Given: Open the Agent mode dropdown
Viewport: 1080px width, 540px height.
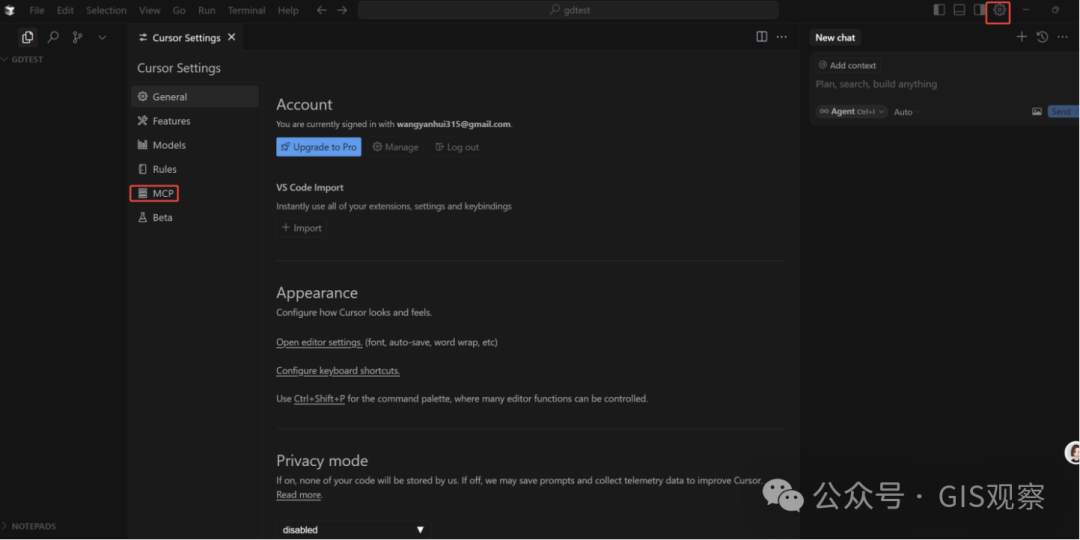Looking at the screenshot, I should tap(851, 112).
